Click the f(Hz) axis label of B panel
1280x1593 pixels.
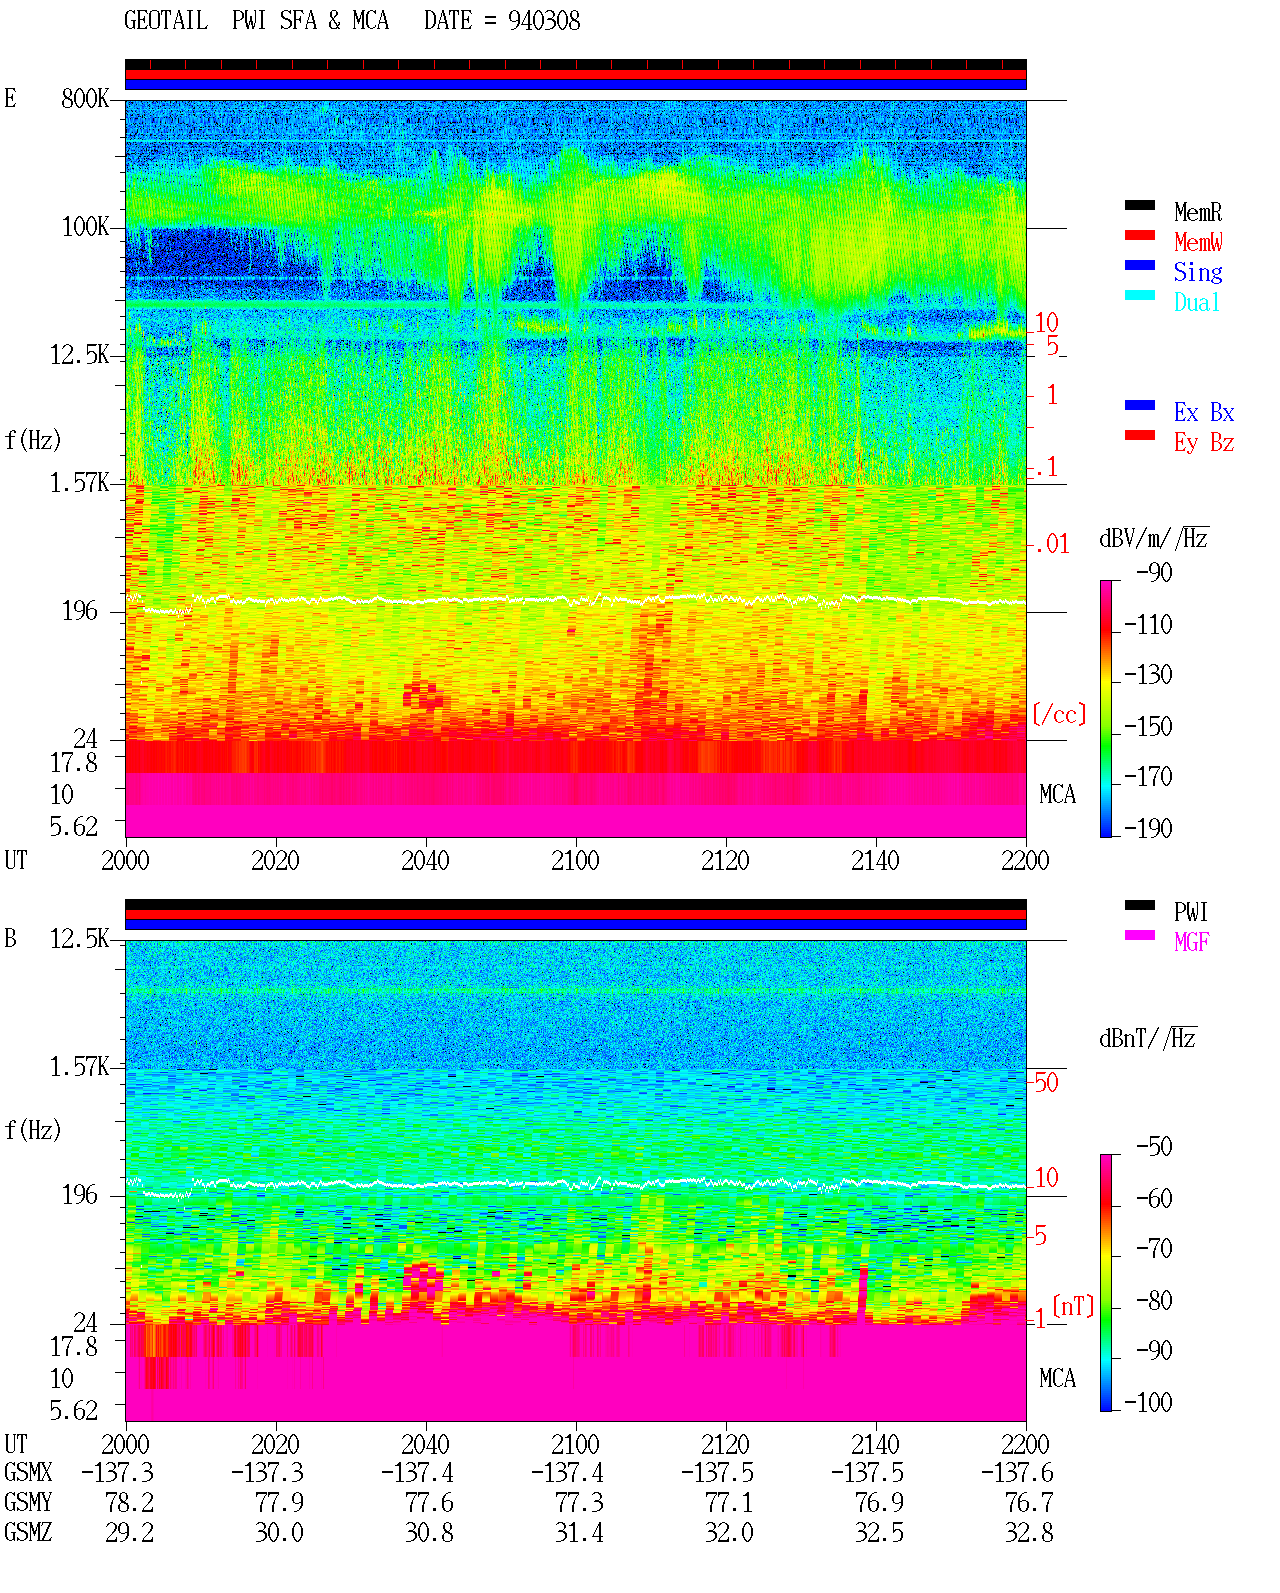(x=33, y=1130)
